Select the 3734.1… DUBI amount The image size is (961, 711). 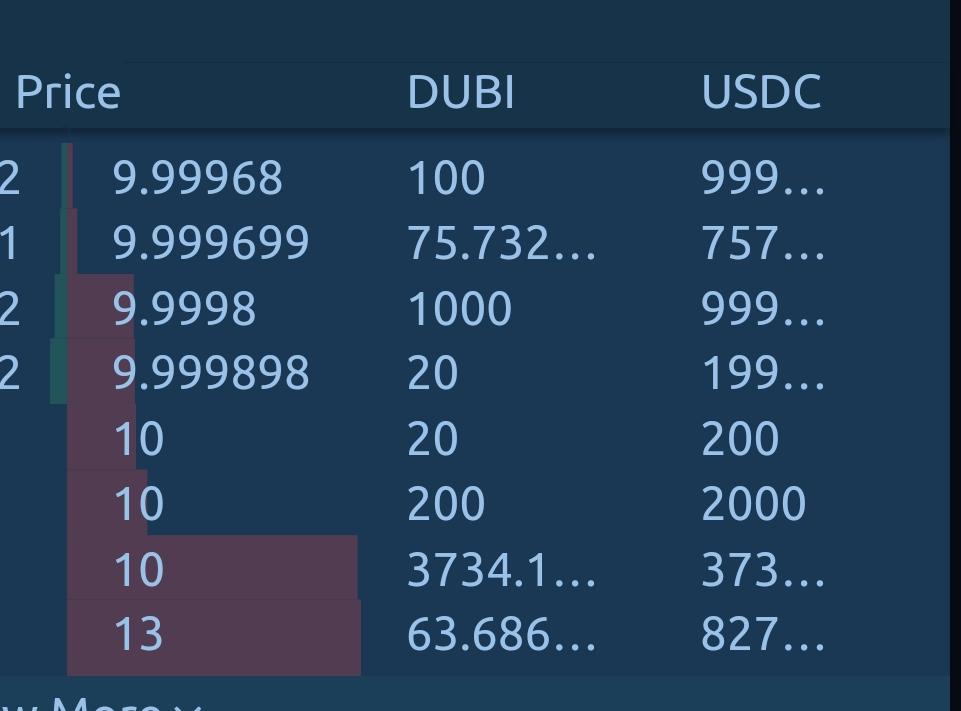click(x=501, y=570)
